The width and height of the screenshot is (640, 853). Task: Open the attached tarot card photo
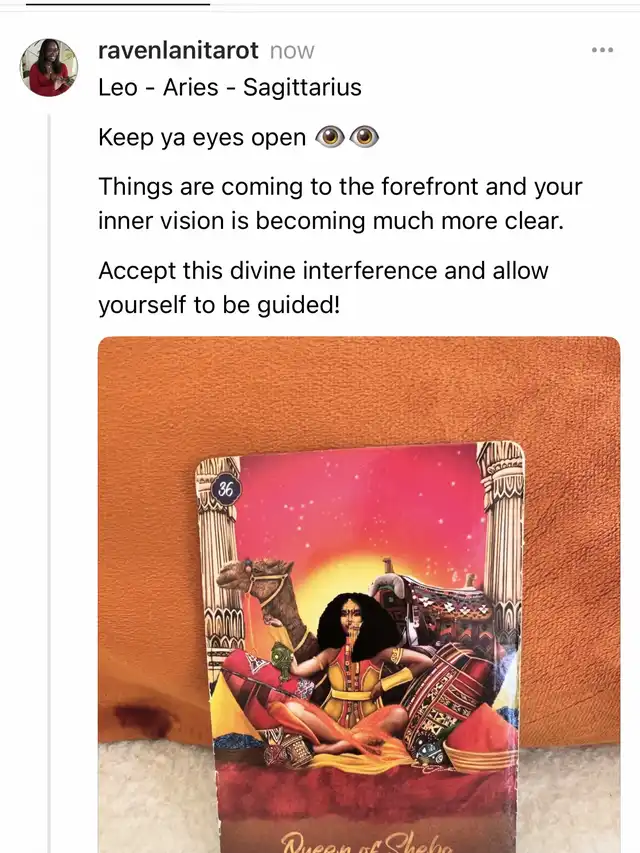(359, 595)
